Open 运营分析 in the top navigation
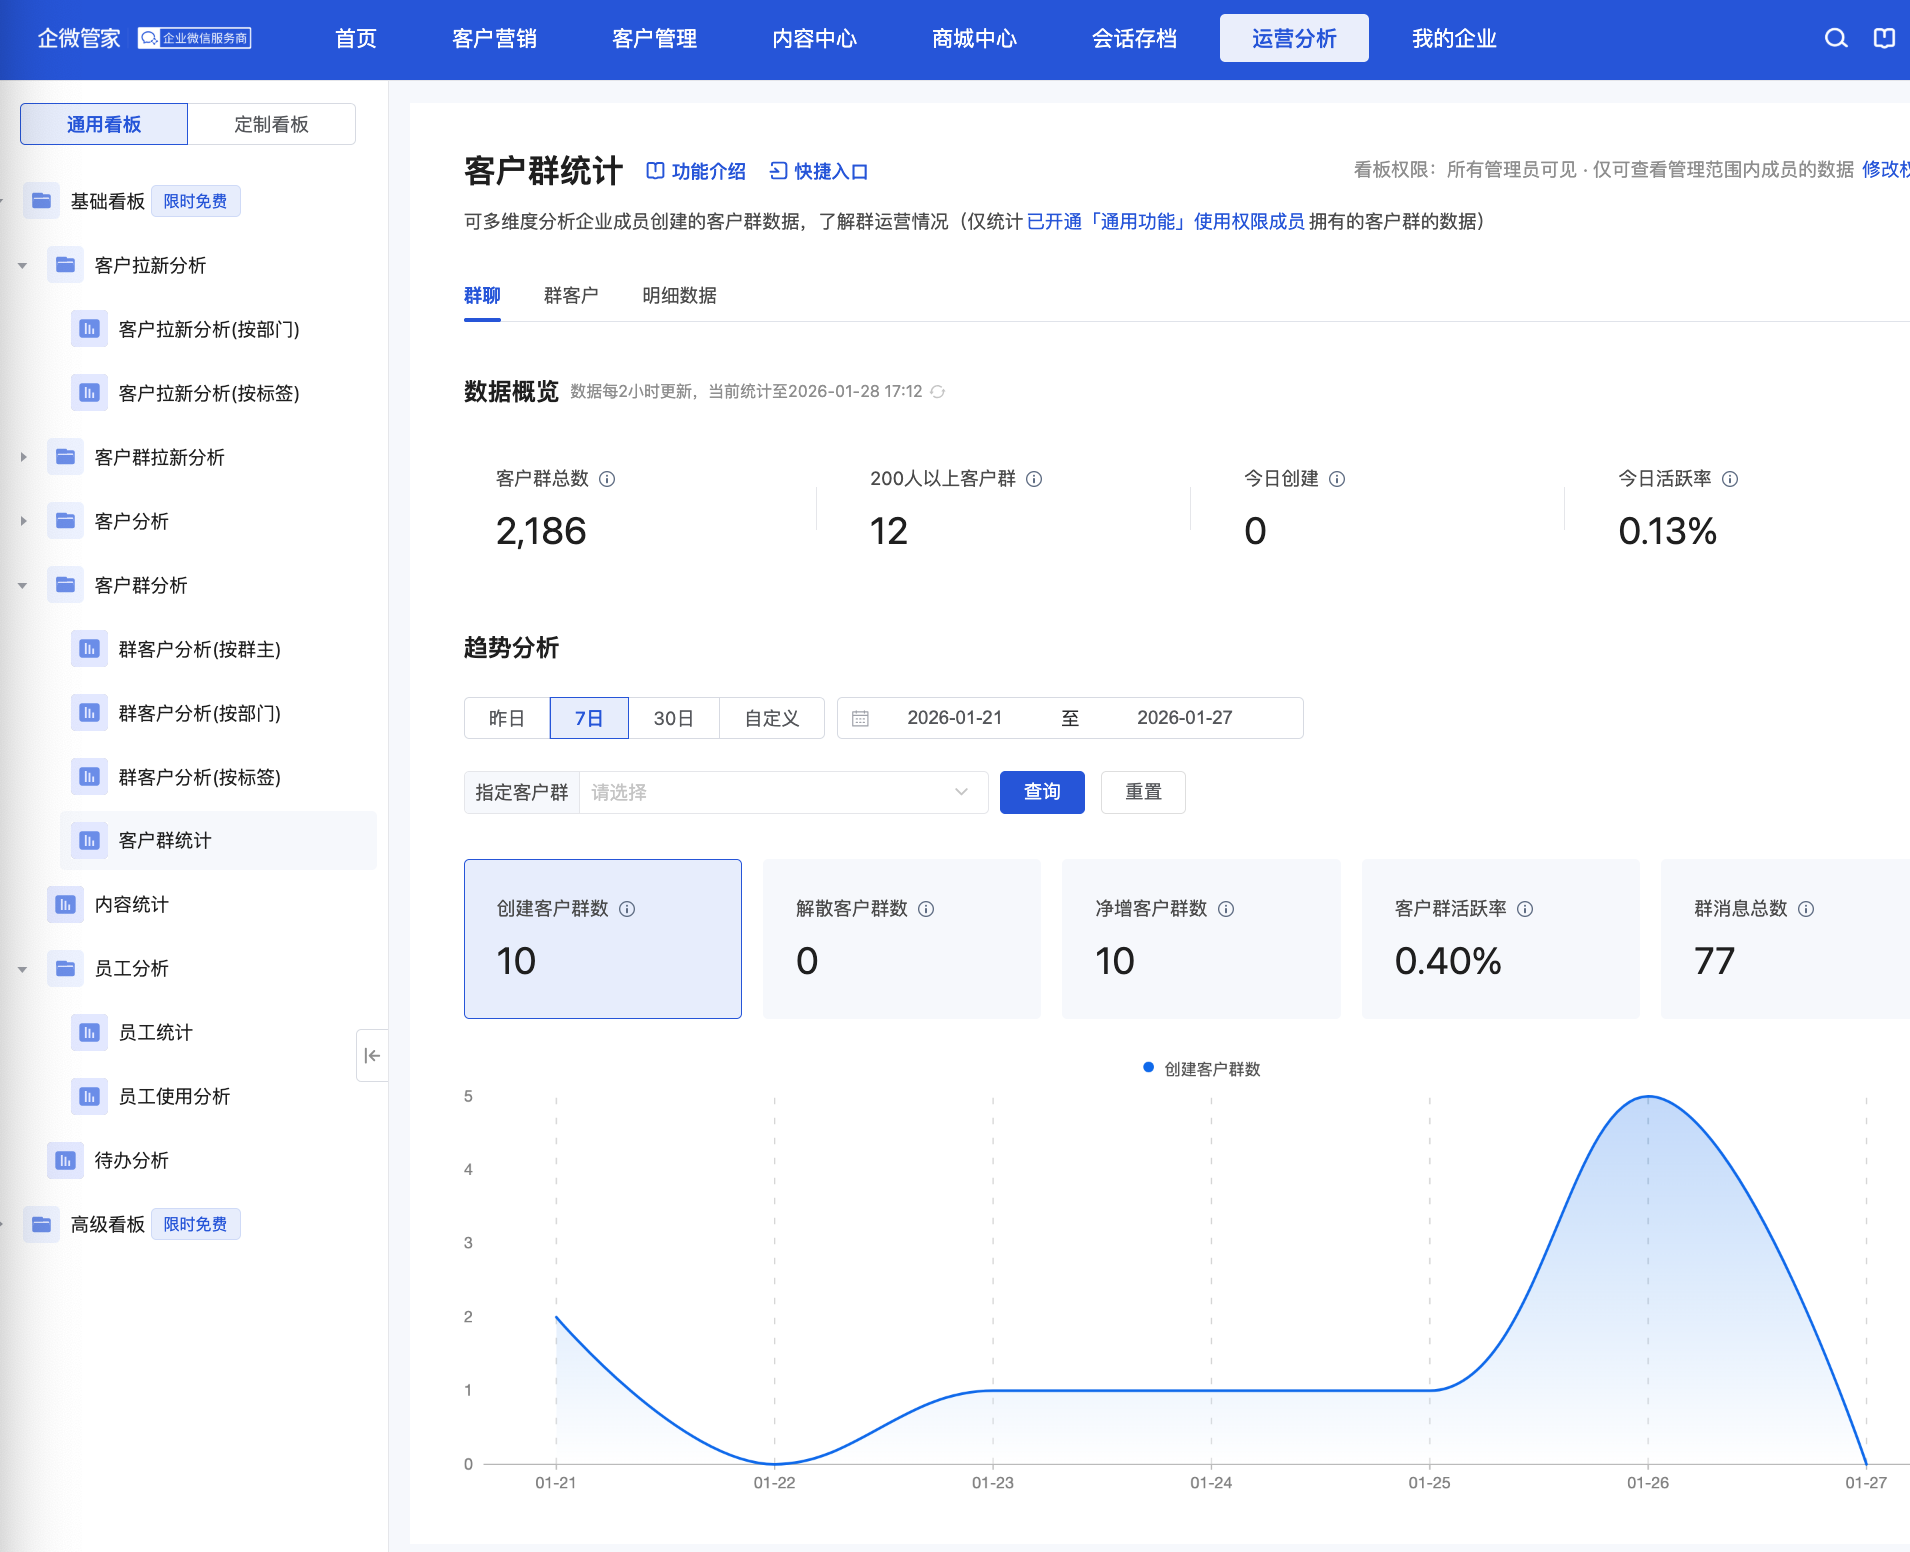Viewport: 1910px width, 1552px height. (1294, 38)
